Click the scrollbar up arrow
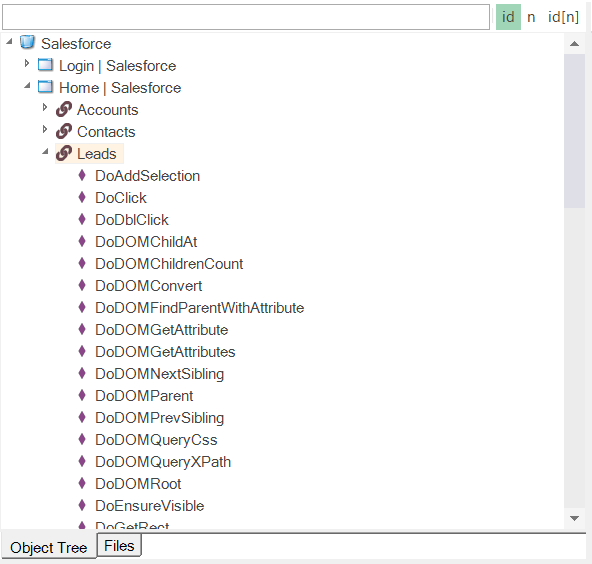Screen dimensions: 592x564 pyautogui.click(x=575, y=44)
